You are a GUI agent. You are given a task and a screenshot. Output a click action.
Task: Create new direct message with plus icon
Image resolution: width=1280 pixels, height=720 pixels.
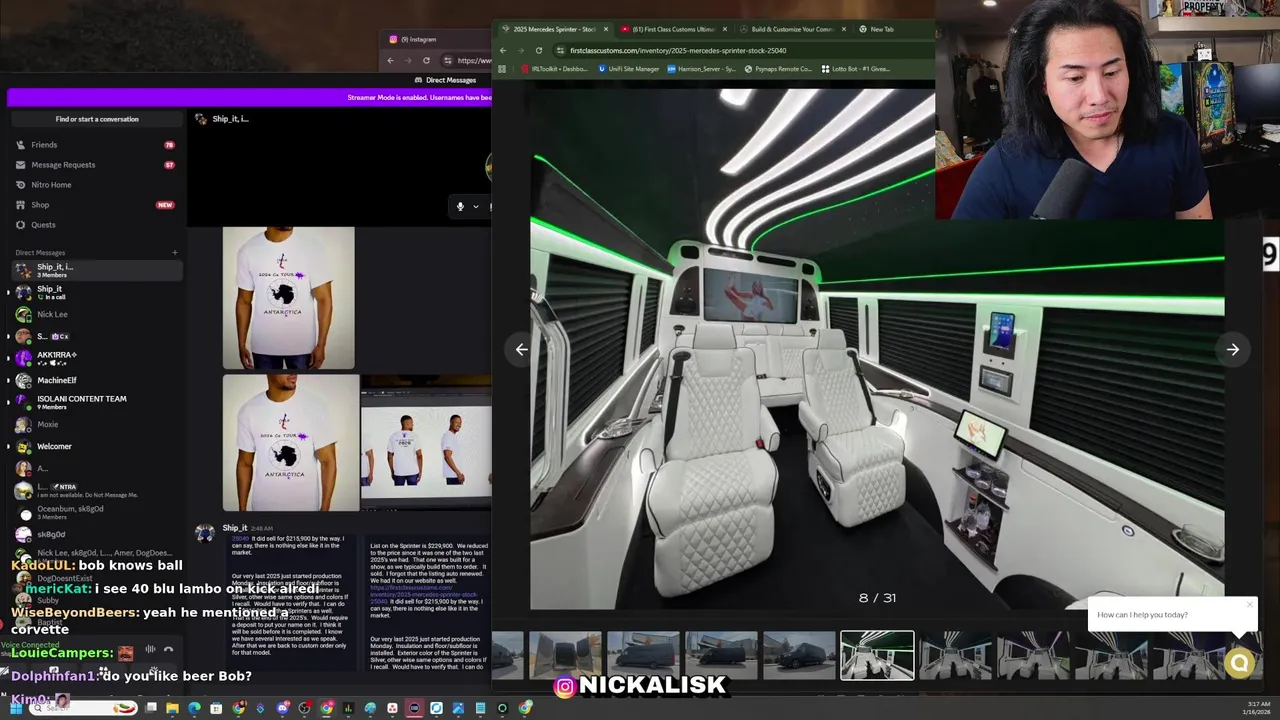(174, 253)
